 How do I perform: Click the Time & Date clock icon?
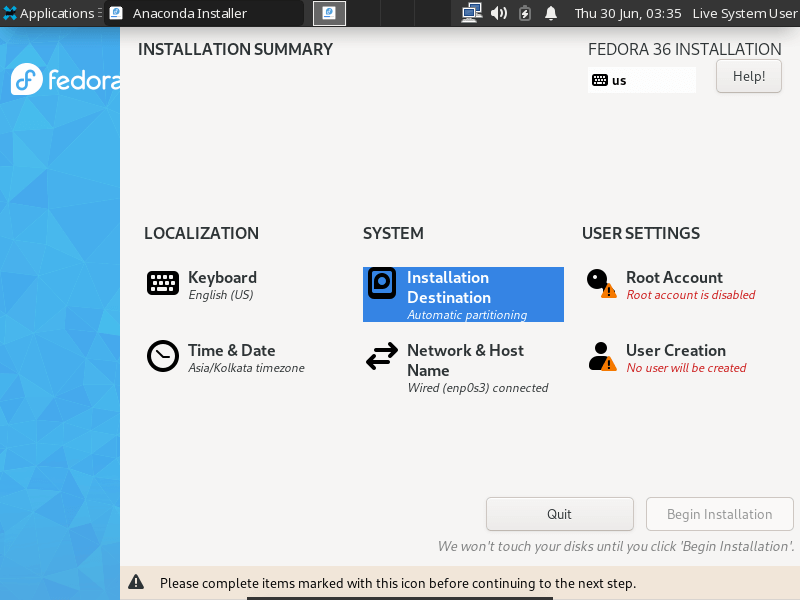pyautogui.click(x=163, y=356)
